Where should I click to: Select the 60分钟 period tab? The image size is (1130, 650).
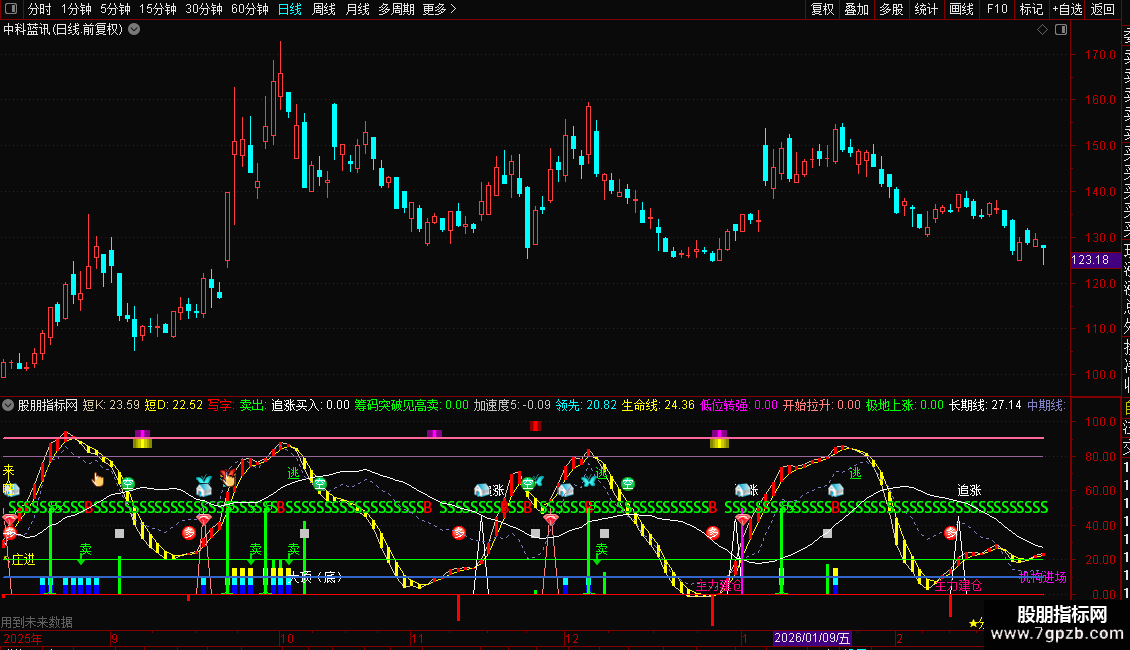pyautogui.click(x=249, y=9)
